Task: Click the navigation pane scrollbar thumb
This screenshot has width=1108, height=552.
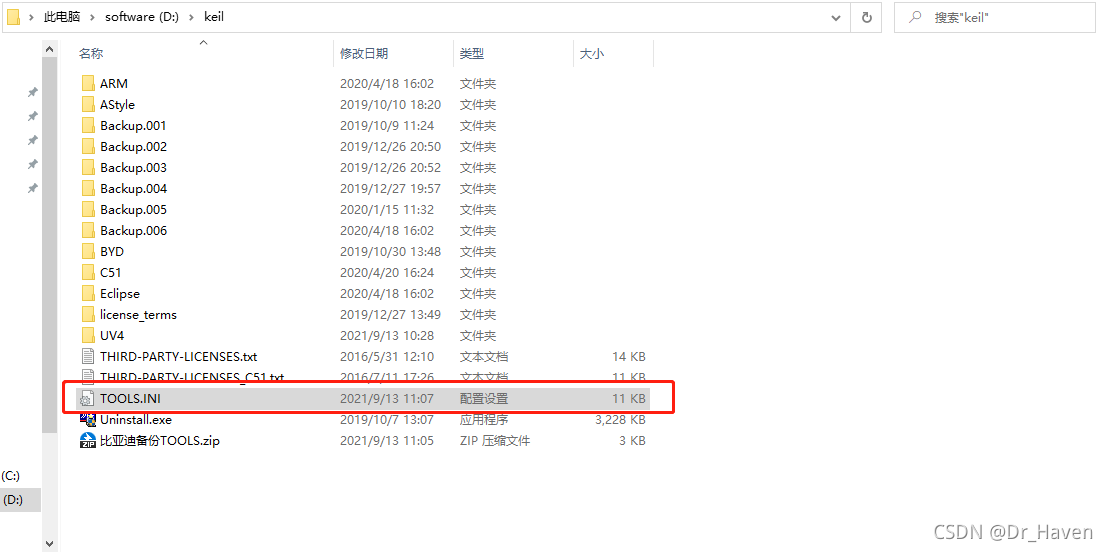Action: point(49,246)
